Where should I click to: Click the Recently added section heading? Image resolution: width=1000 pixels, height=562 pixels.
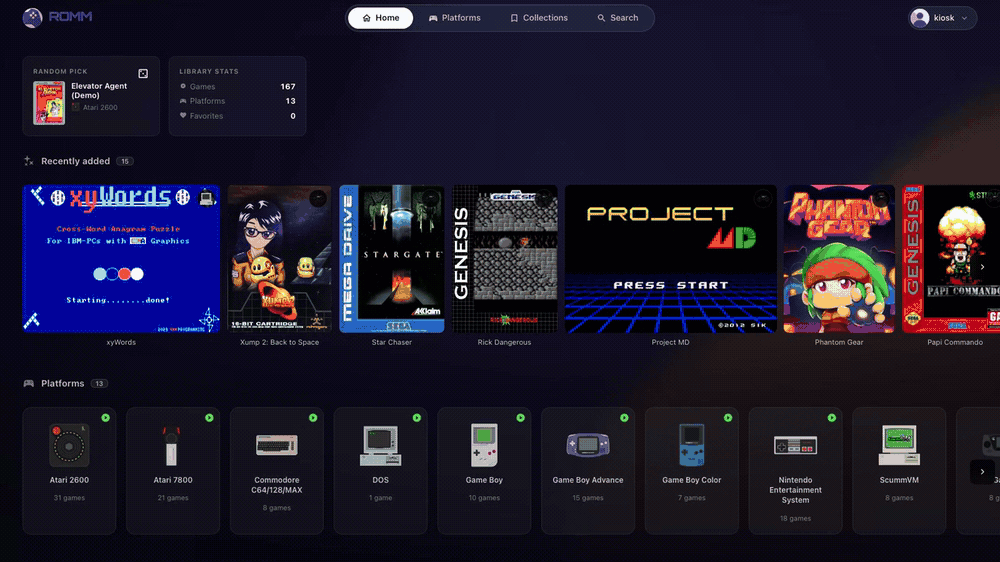[75, 161]
